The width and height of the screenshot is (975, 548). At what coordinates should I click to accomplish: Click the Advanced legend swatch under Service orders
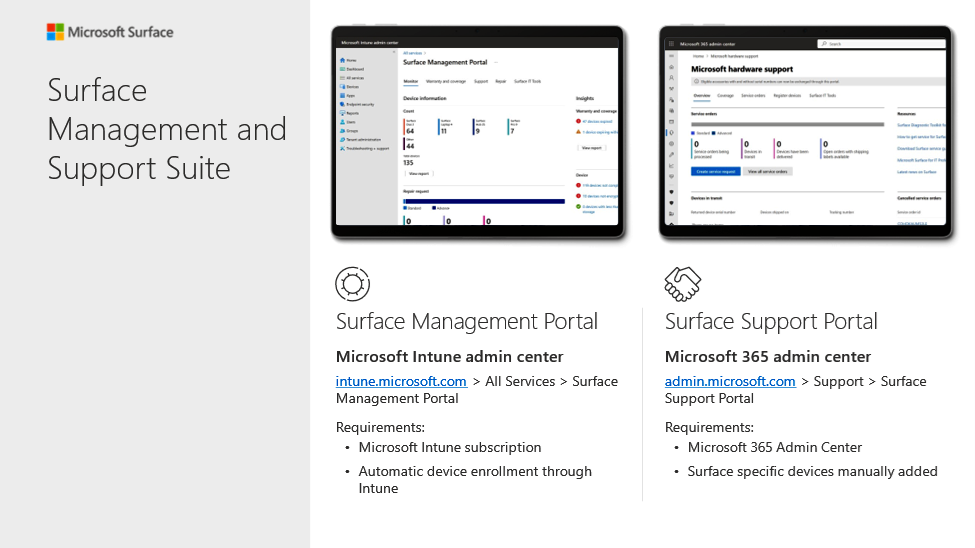click(x=713, y=133)
